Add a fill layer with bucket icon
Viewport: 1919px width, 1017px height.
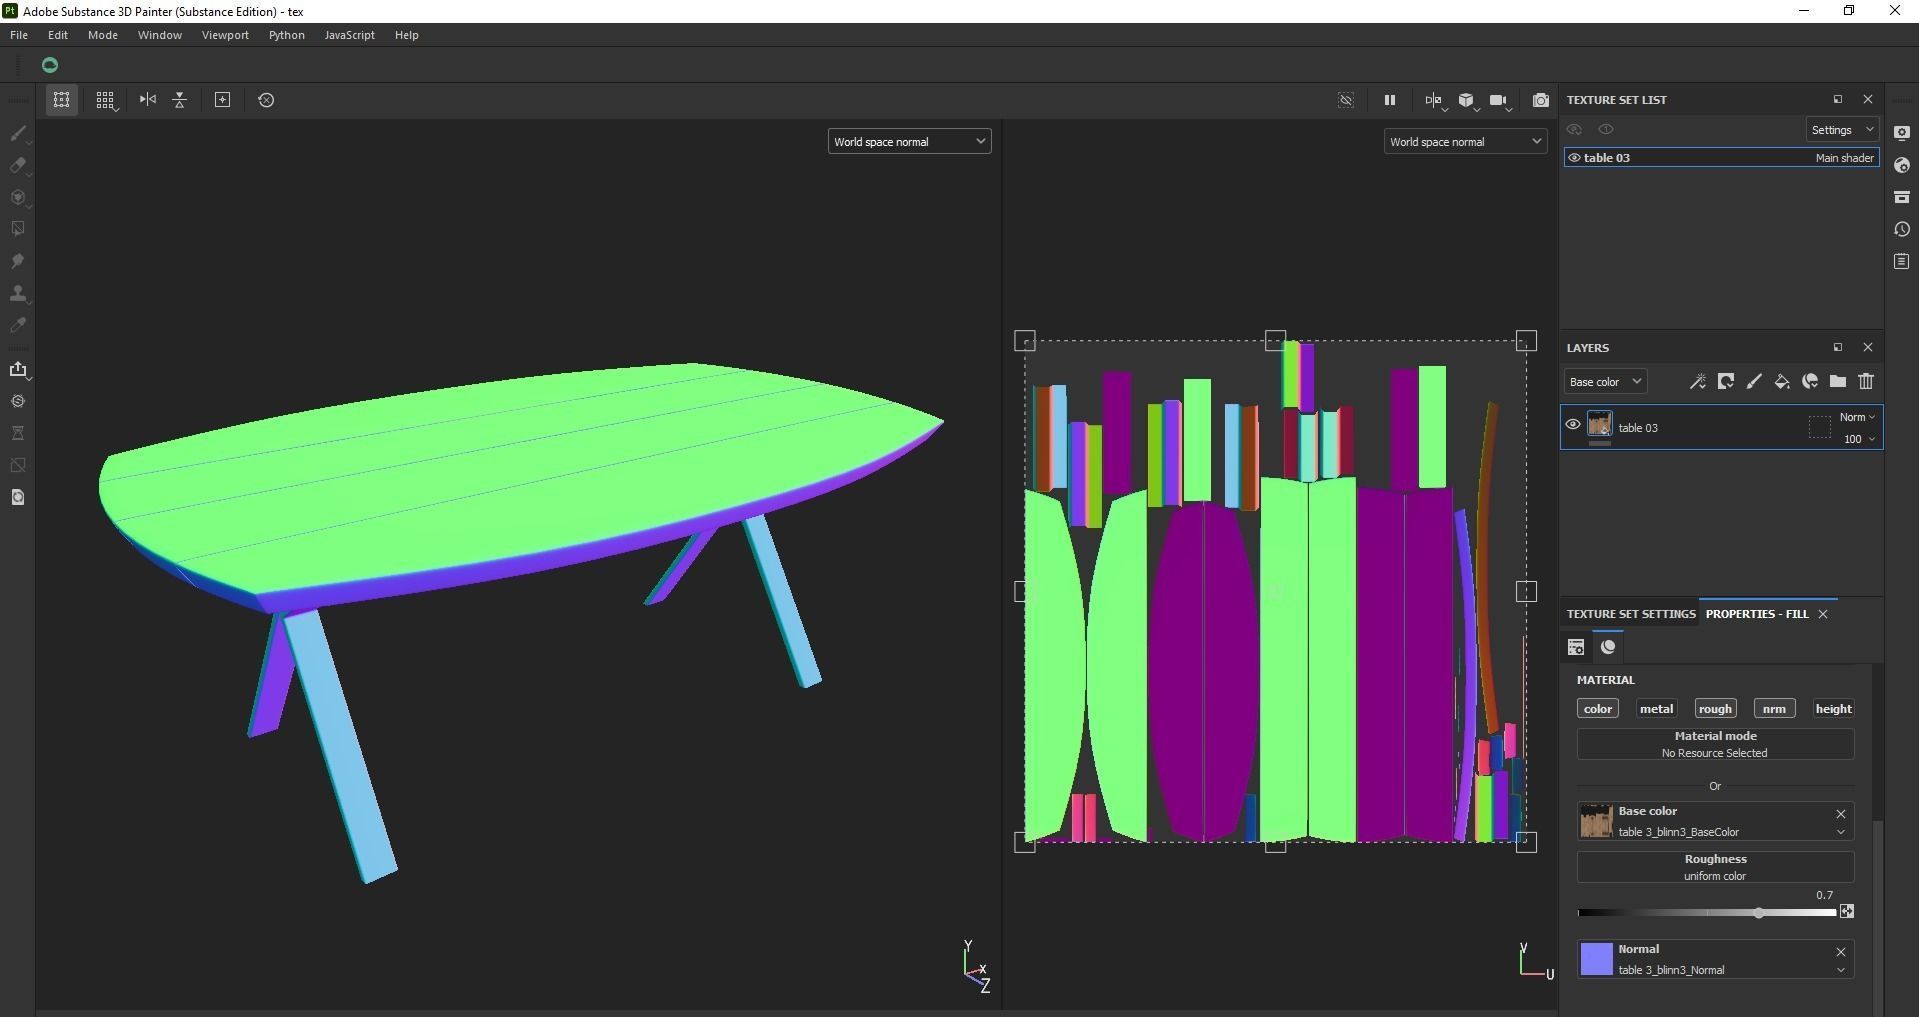pos(1782,381)
